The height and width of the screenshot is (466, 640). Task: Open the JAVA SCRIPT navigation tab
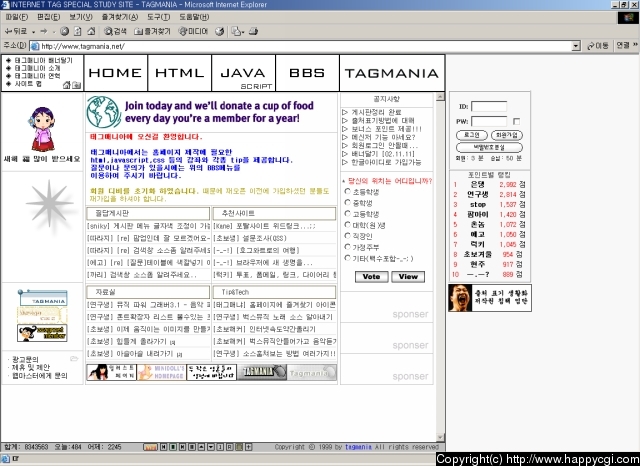[244, 73]
